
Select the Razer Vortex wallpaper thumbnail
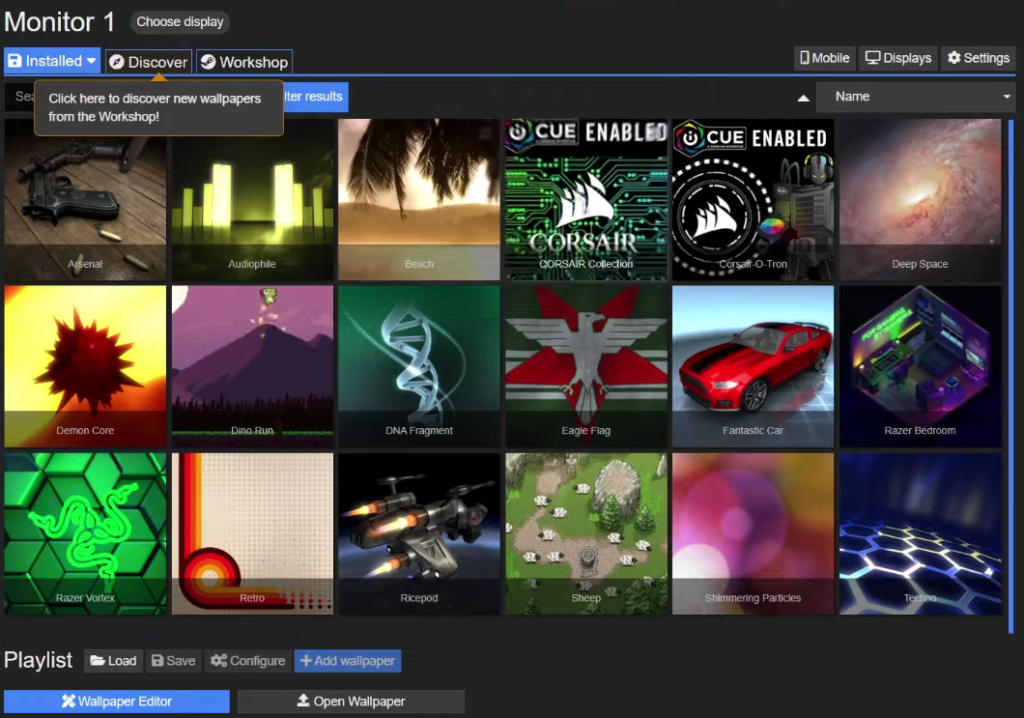tap(85, 533)
